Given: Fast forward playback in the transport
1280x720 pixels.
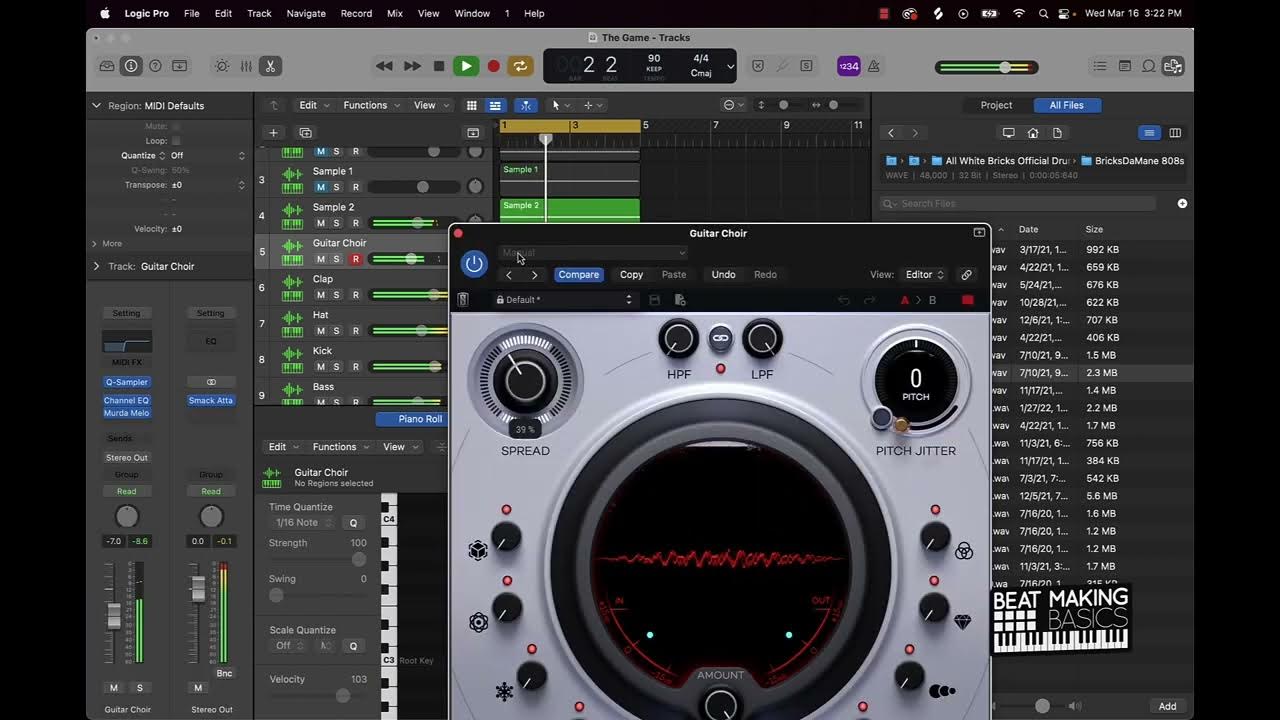Looking at the screenshot, I should click(x=412, y=66).
